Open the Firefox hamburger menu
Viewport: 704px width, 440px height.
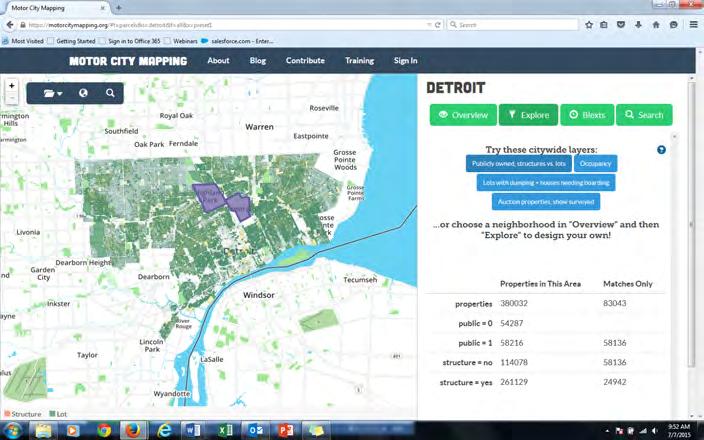(694, 25)
